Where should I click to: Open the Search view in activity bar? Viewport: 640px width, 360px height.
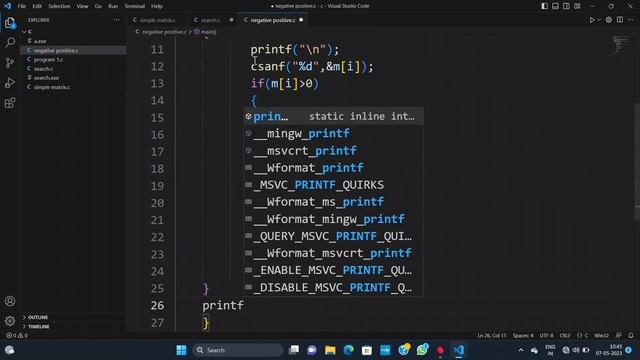click(10, 42)
